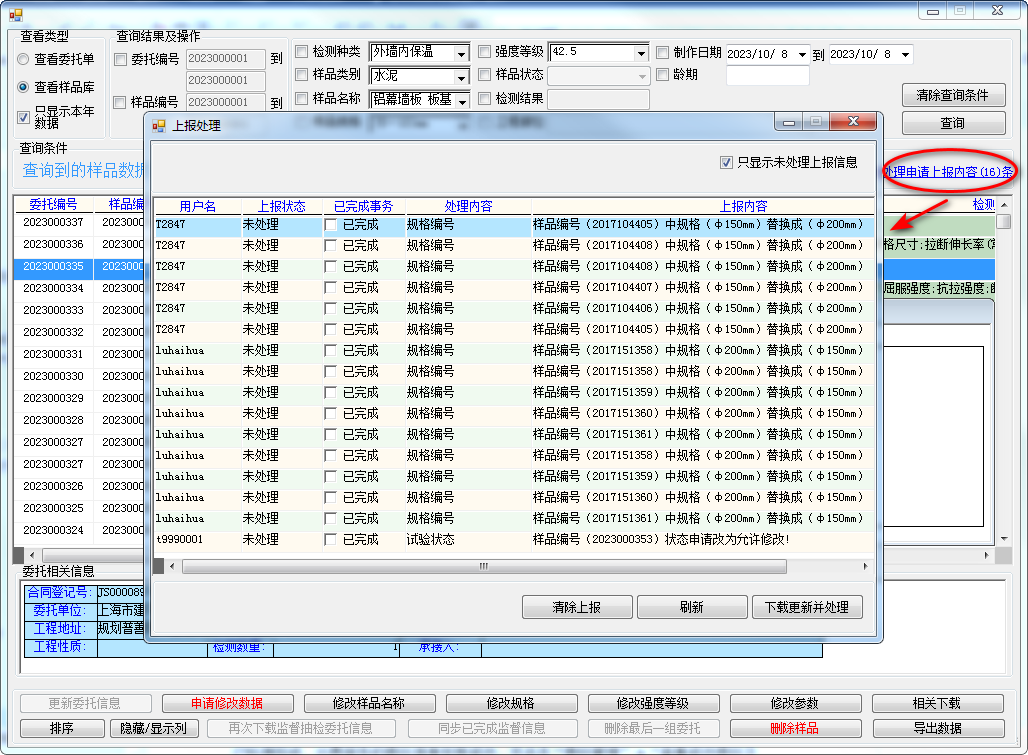This screenshot has width=1028, height=755.
Task: Maximize the 上报处理 dialog window
Action: point(815,122)
